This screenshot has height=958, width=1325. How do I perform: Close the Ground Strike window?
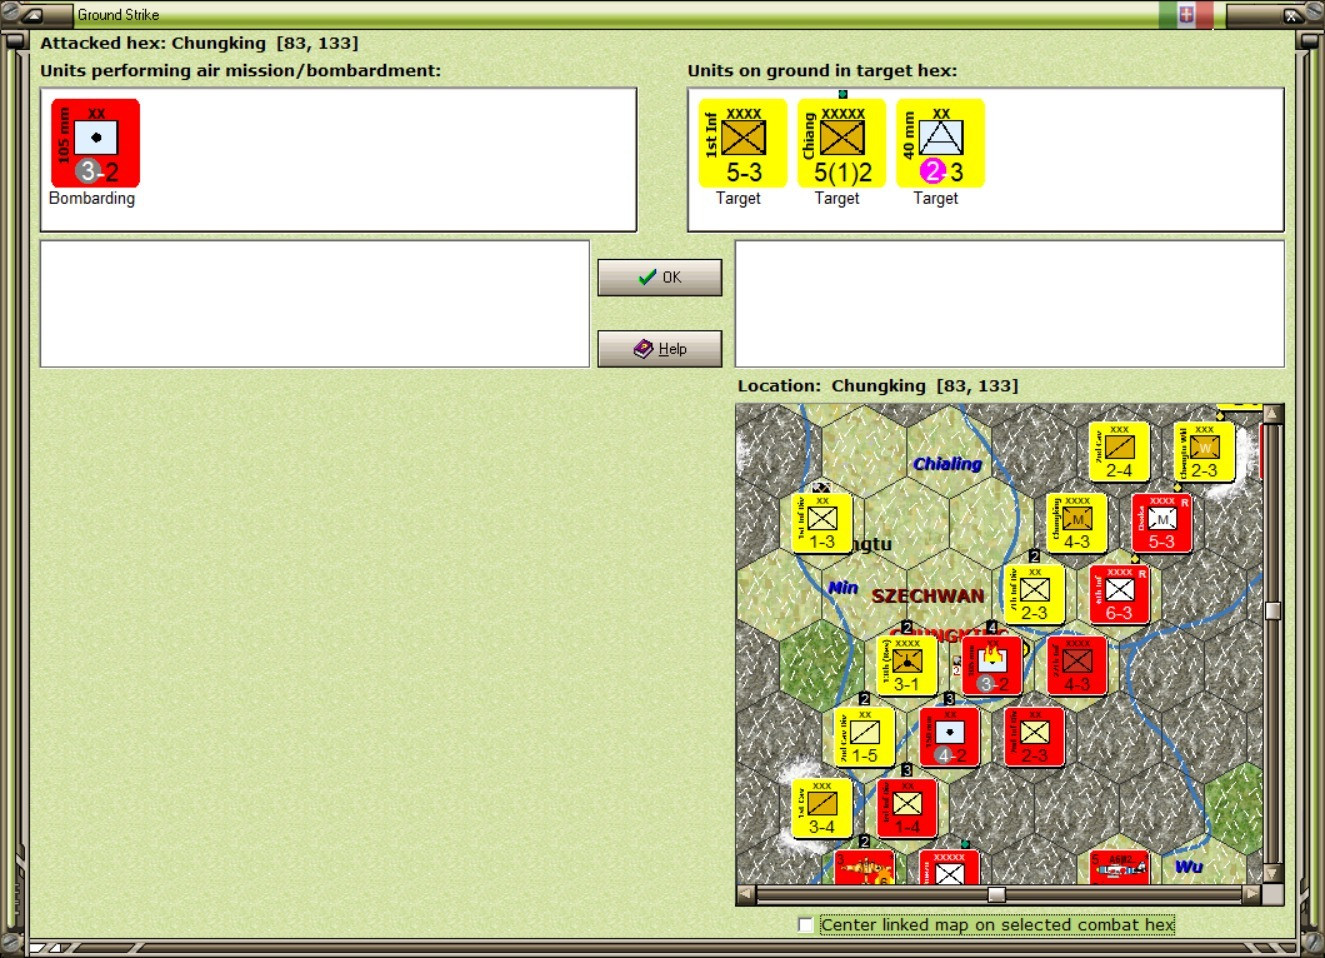pos(1292,15)
